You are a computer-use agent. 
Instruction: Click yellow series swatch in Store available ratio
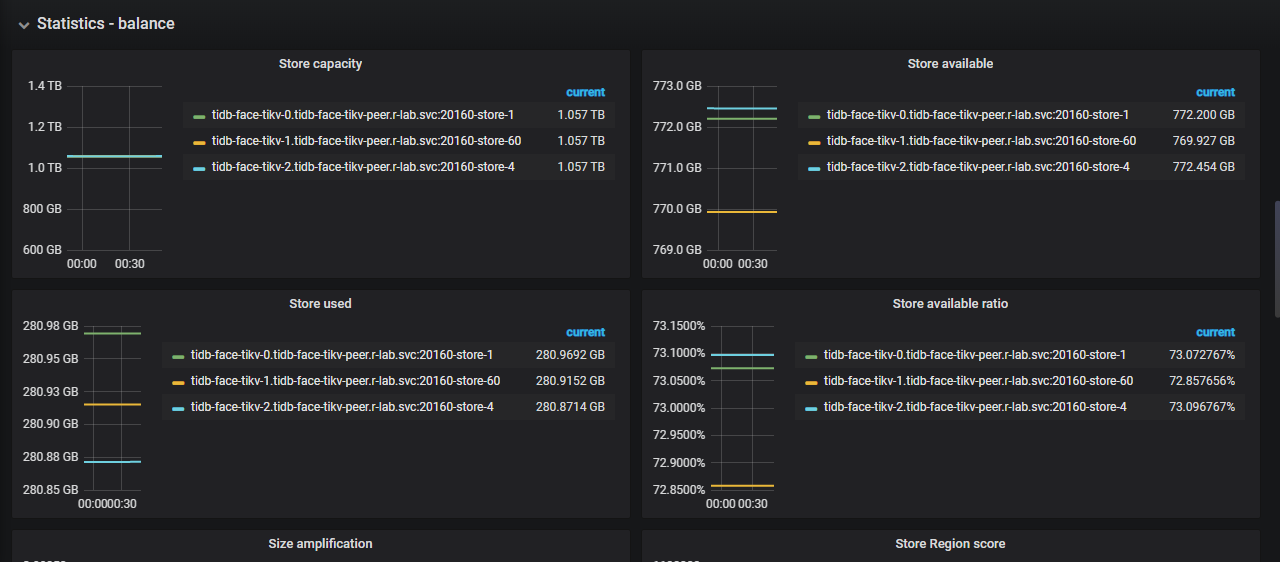point(811,382)
